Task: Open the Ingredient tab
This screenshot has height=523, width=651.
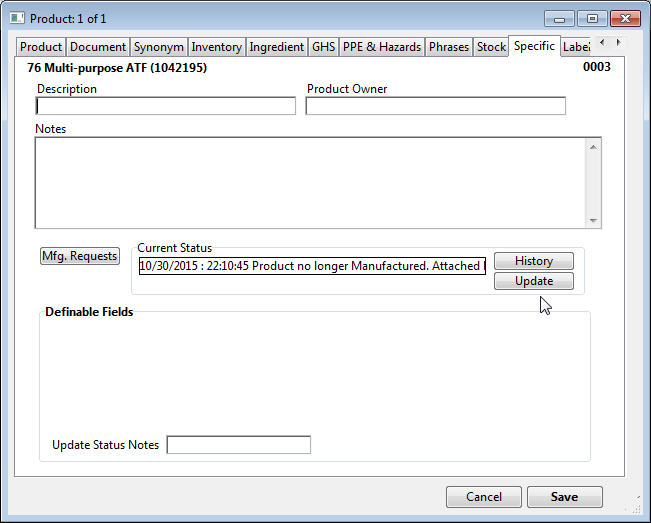Action: (277, 47)
